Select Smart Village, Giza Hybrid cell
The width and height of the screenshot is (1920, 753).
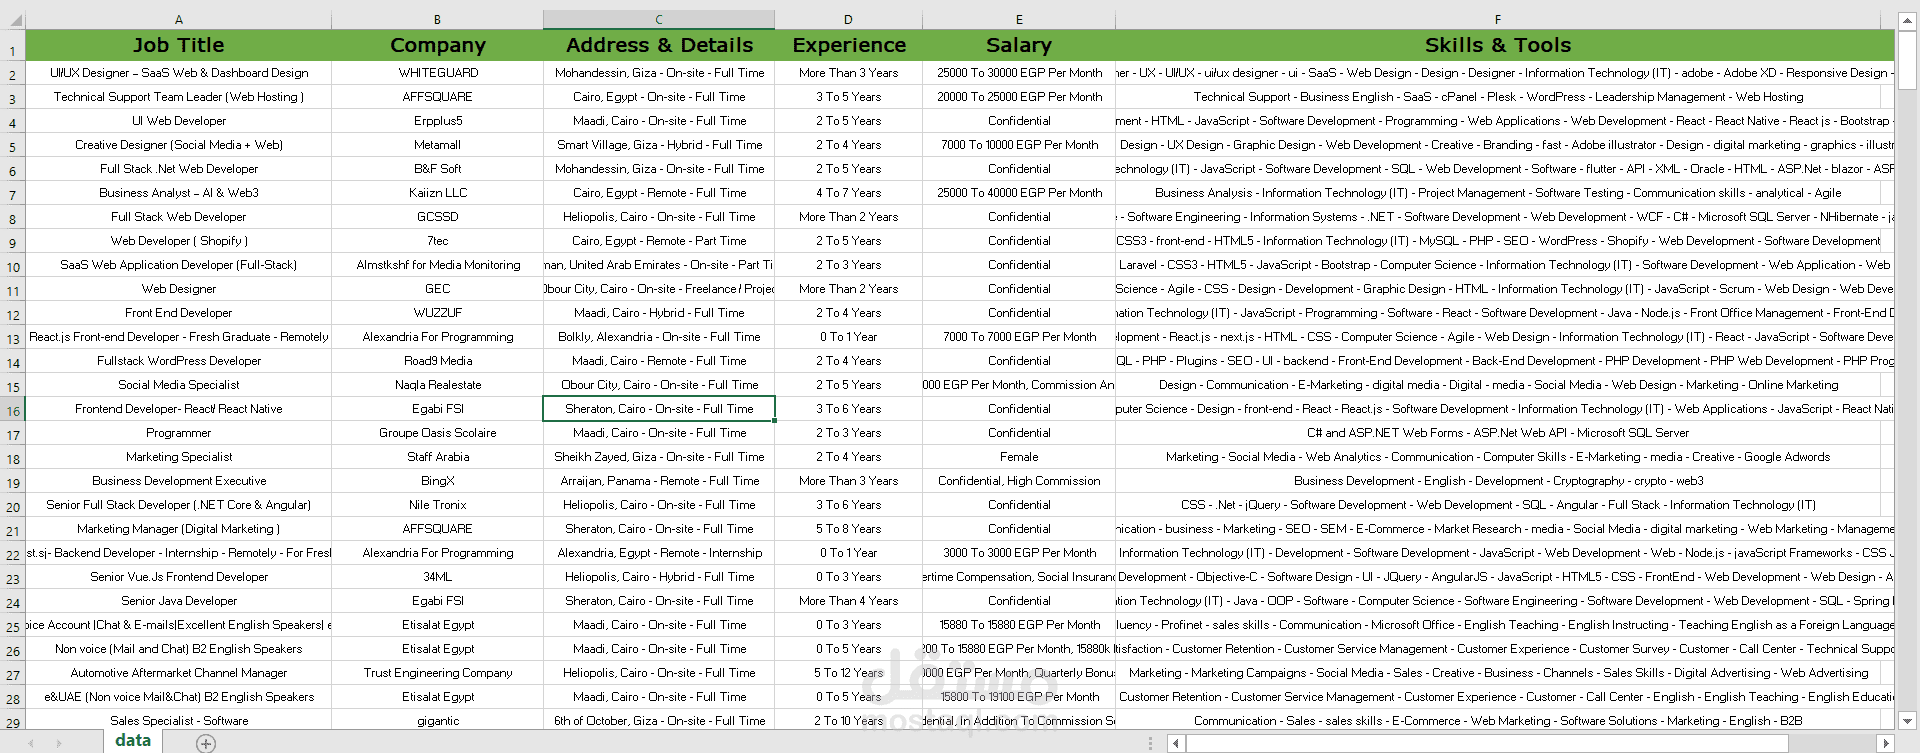point(659,145)
